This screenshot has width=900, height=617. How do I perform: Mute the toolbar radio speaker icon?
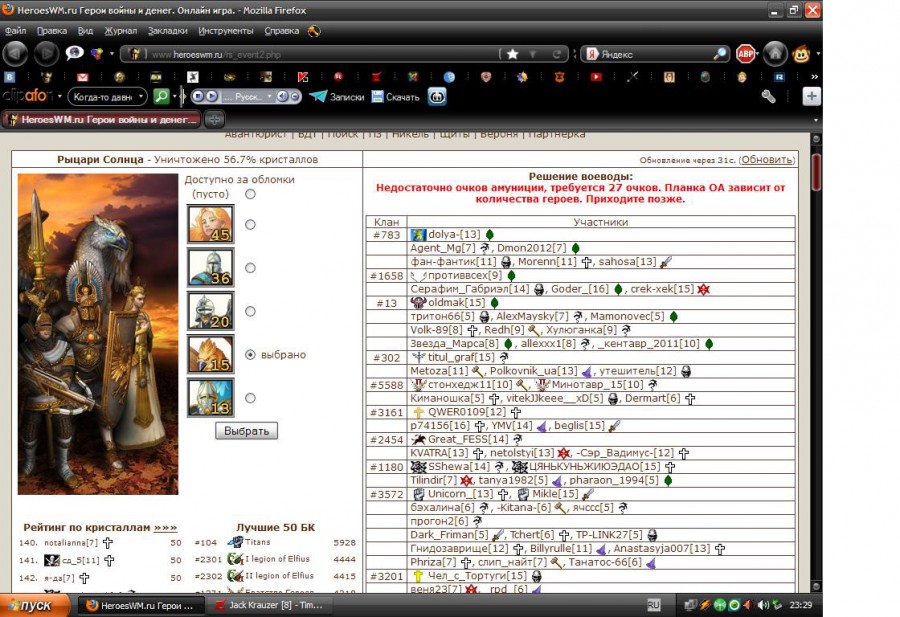(x=282, y=96)
